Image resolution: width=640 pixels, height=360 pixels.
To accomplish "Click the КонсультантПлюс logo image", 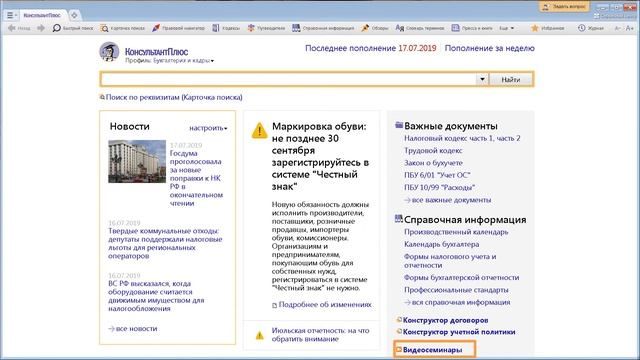I will click(109, 52).
